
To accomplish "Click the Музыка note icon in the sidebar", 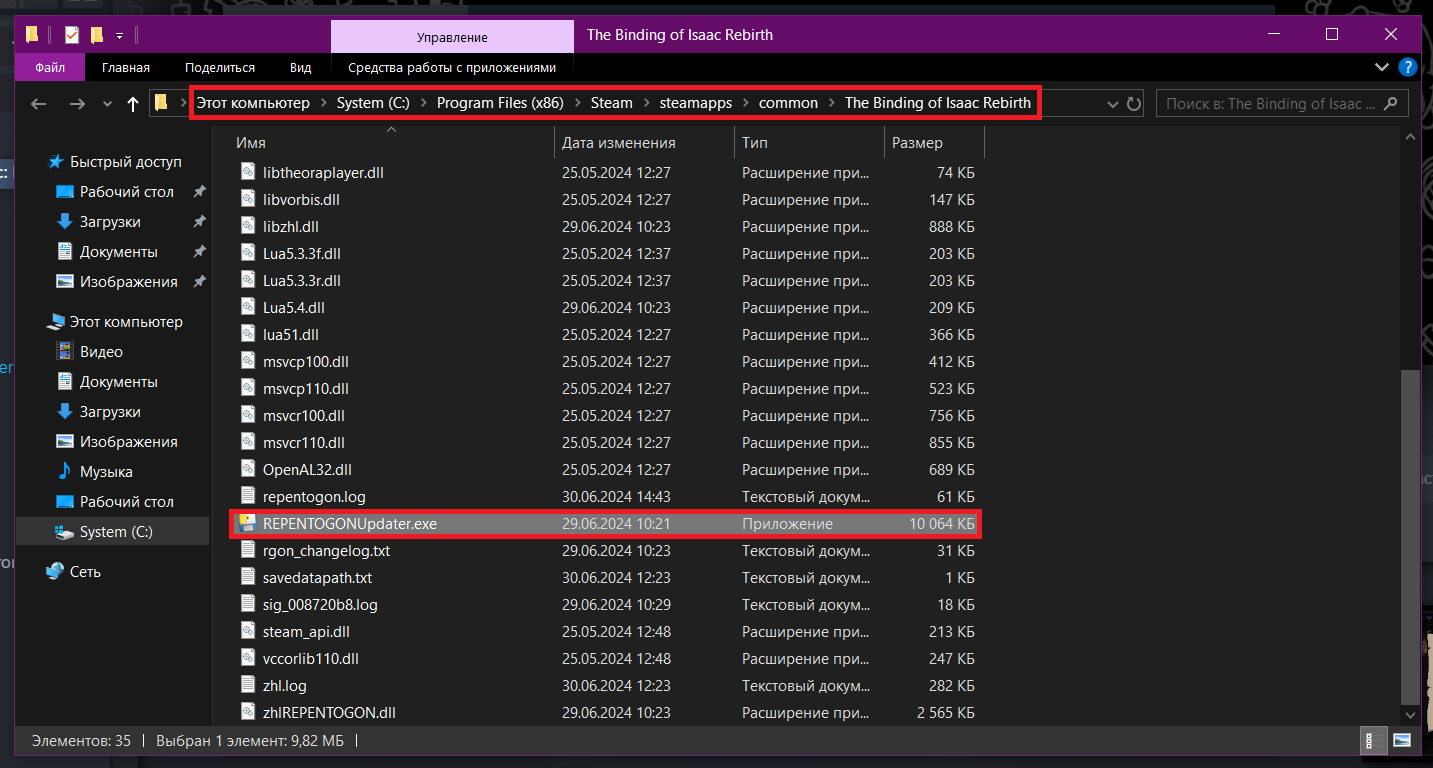I will click(65, 472).
